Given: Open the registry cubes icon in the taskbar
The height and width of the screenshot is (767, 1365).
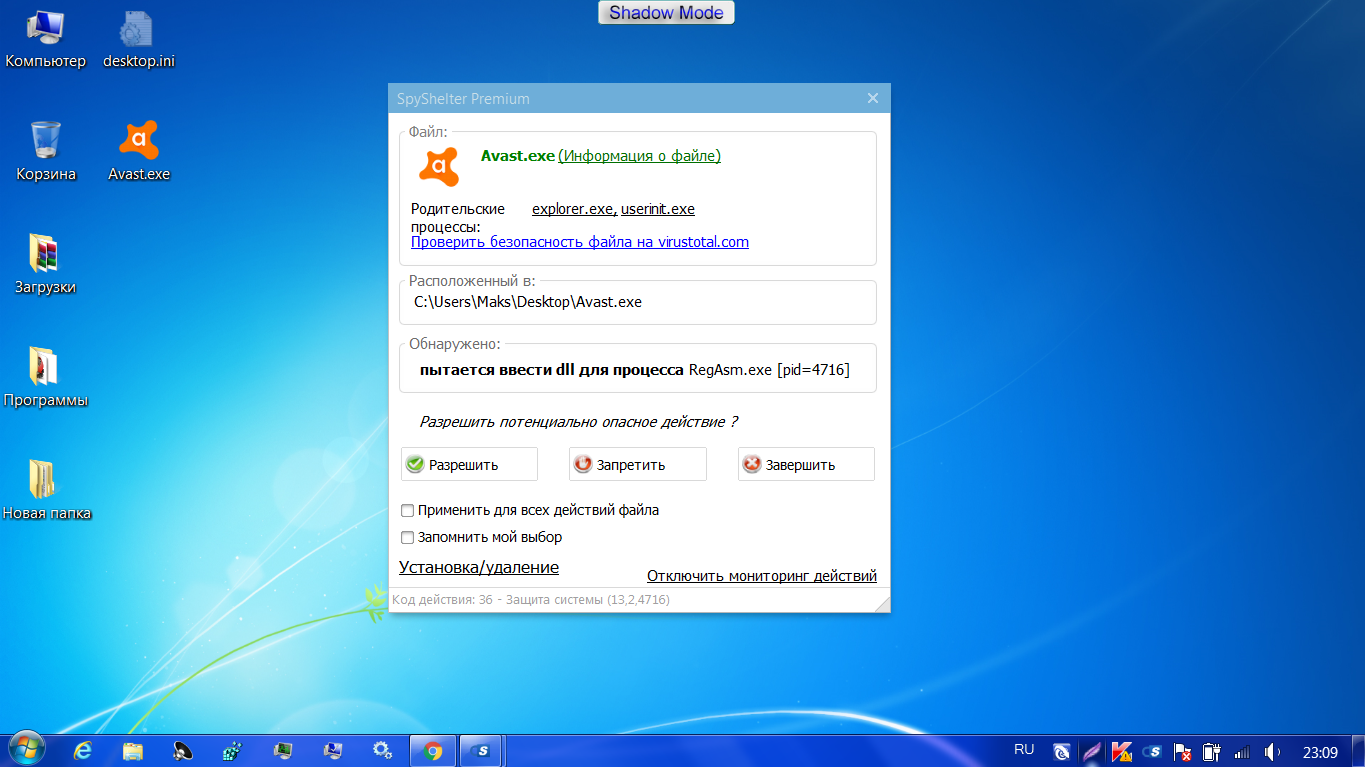Looking at the screenshot, I should pyautogui.click(x=233, y=750).
